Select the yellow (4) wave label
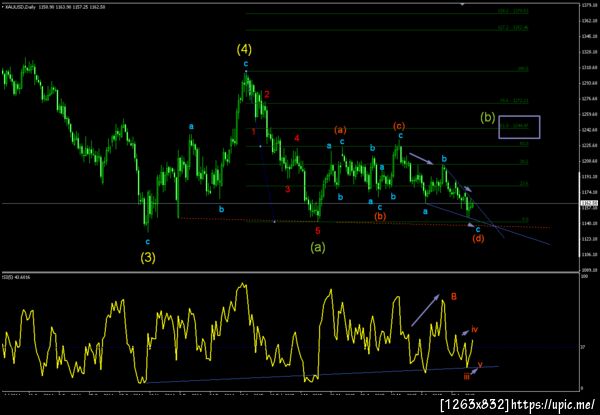600x415 pixels. click(x=244, y=49)
